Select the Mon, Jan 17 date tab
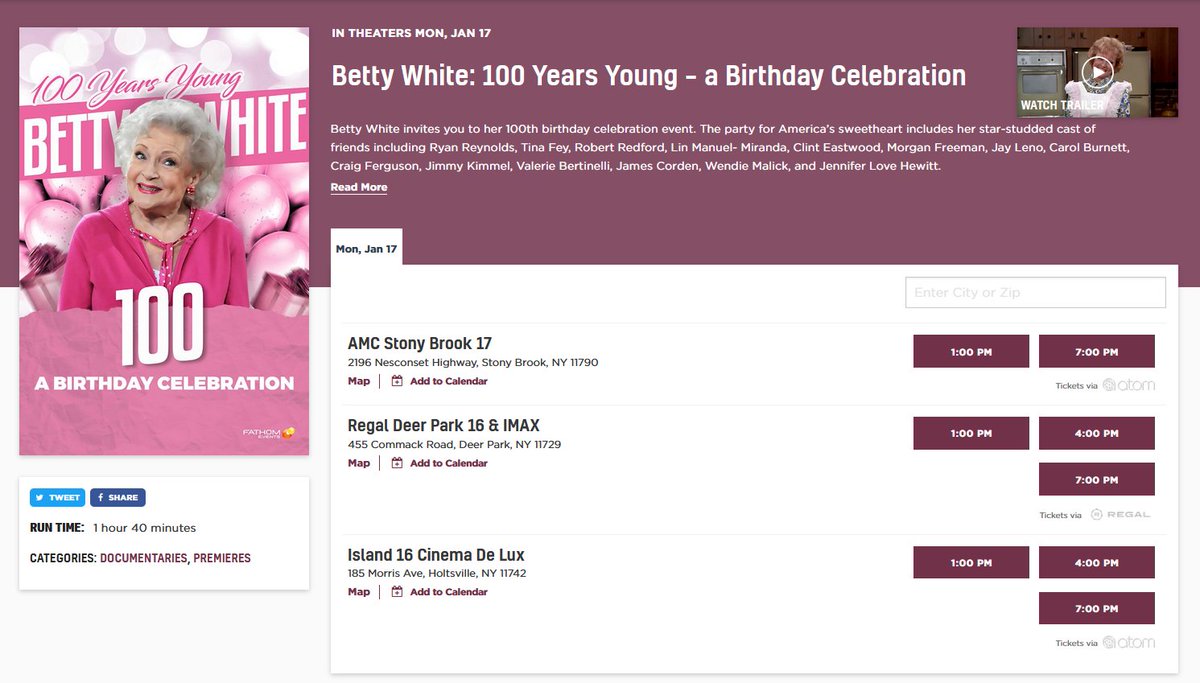Image resolution: width=1200 pixels, height=683 pixels. 366,249
